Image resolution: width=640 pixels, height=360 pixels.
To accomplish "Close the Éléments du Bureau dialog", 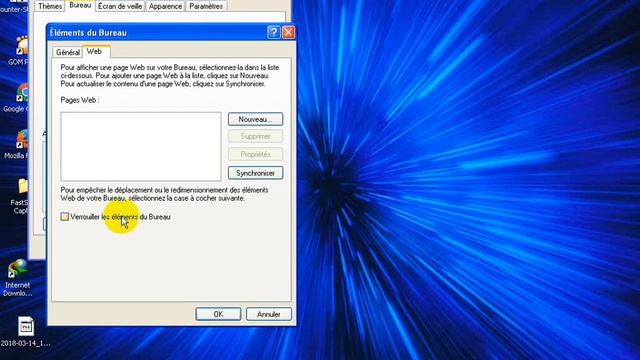I will [288, 32].
